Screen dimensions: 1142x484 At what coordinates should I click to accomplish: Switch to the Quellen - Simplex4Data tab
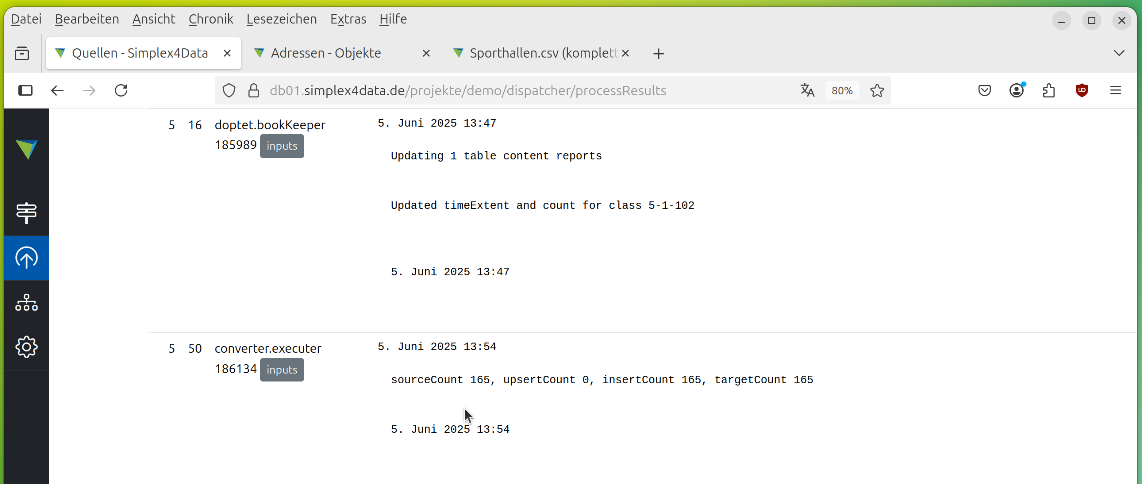(x=144, y=53)
